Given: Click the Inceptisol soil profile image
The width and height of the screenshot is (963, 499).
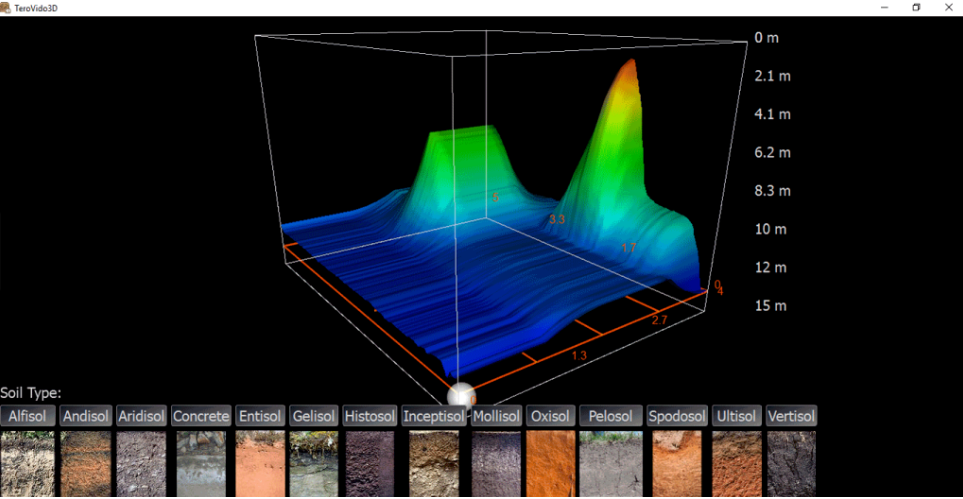Looking at the screenshot, I should pyautogui.click(x=433, y=464).
